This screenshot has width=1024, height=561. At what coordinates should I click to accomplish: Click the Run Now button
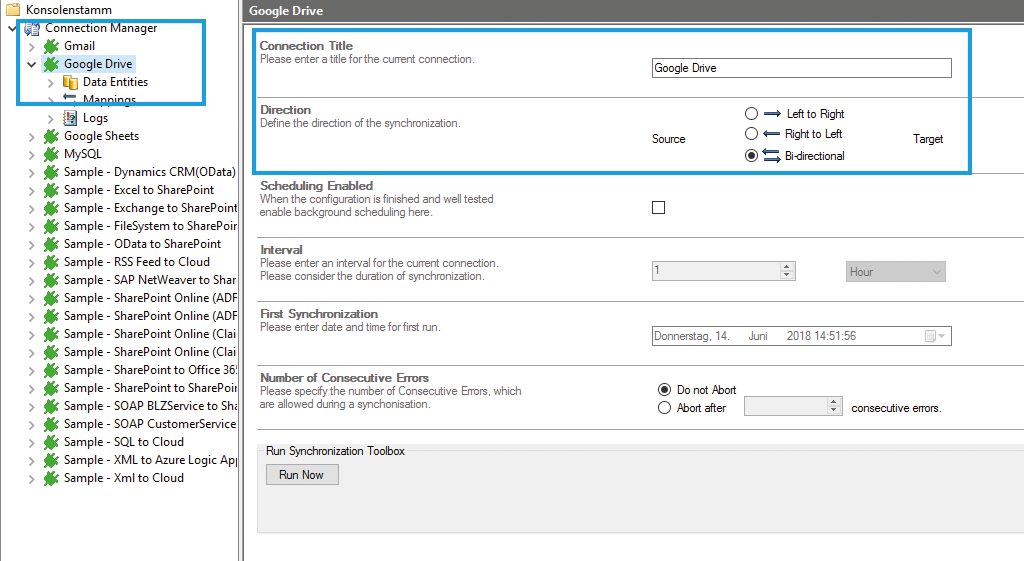(302, 475)
